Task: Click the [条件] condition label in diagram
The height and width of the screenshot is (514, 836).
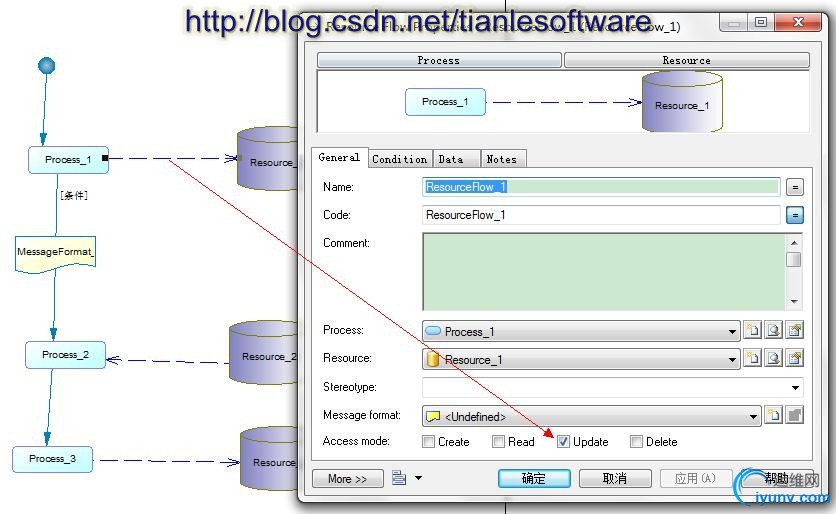Action: click(x=74, y=196)
